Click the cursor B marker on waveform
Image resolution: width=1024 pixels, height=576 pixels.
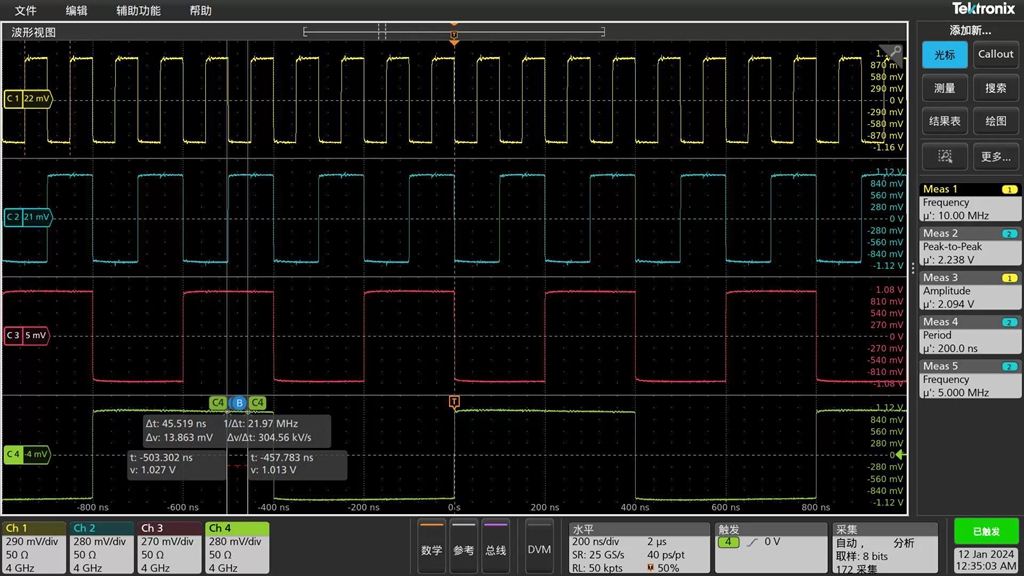238,402
